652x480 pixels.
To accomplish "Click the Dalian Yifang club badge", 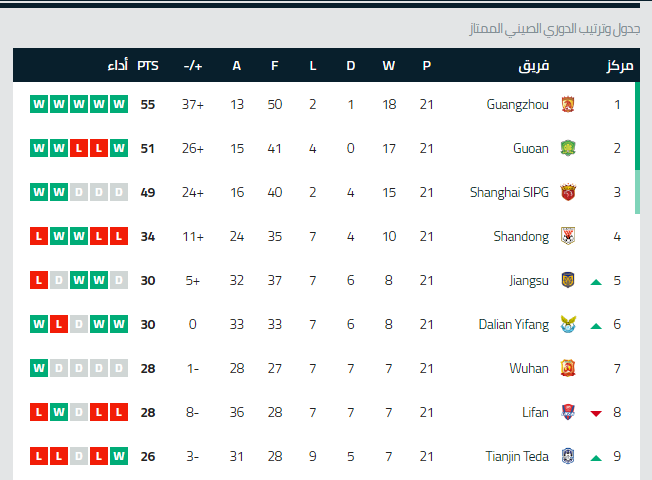I will 567,324.
